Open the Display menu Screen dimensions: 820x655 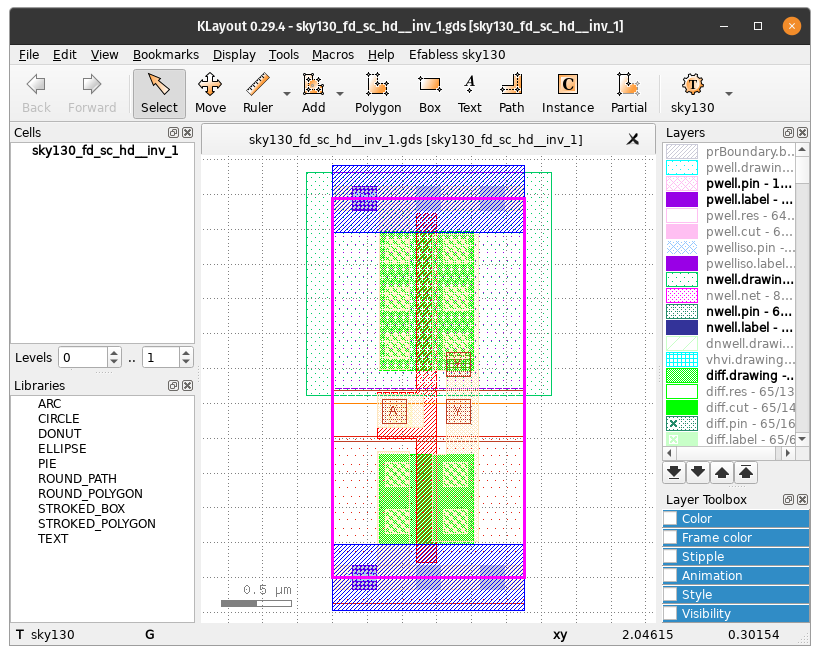pyautogui.click(x=234, y=55)
